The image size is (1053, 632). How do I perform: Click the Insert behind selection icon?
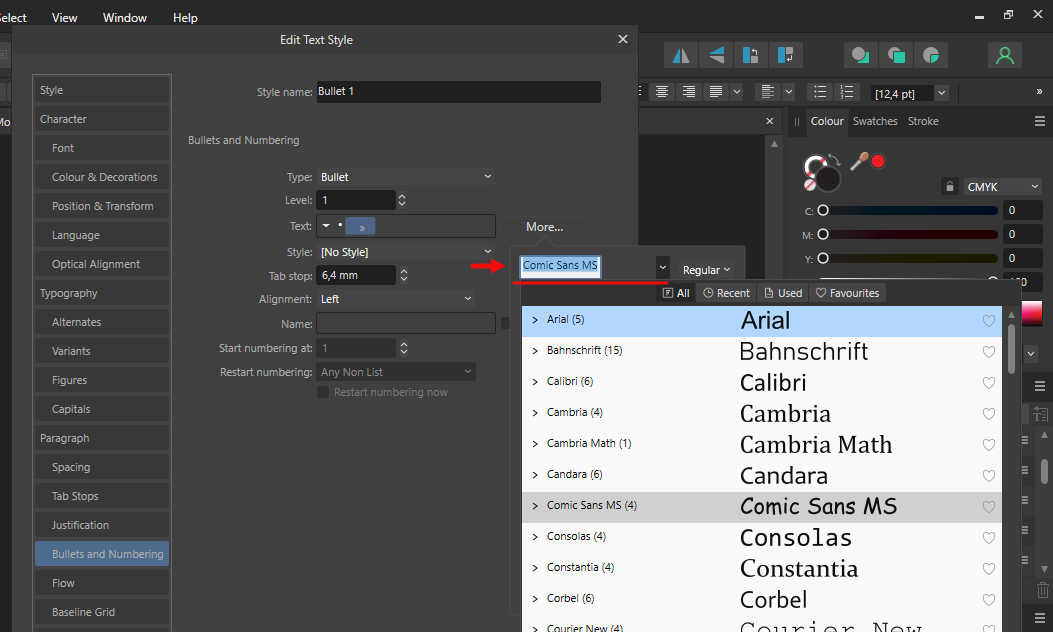tap(860, 55)
